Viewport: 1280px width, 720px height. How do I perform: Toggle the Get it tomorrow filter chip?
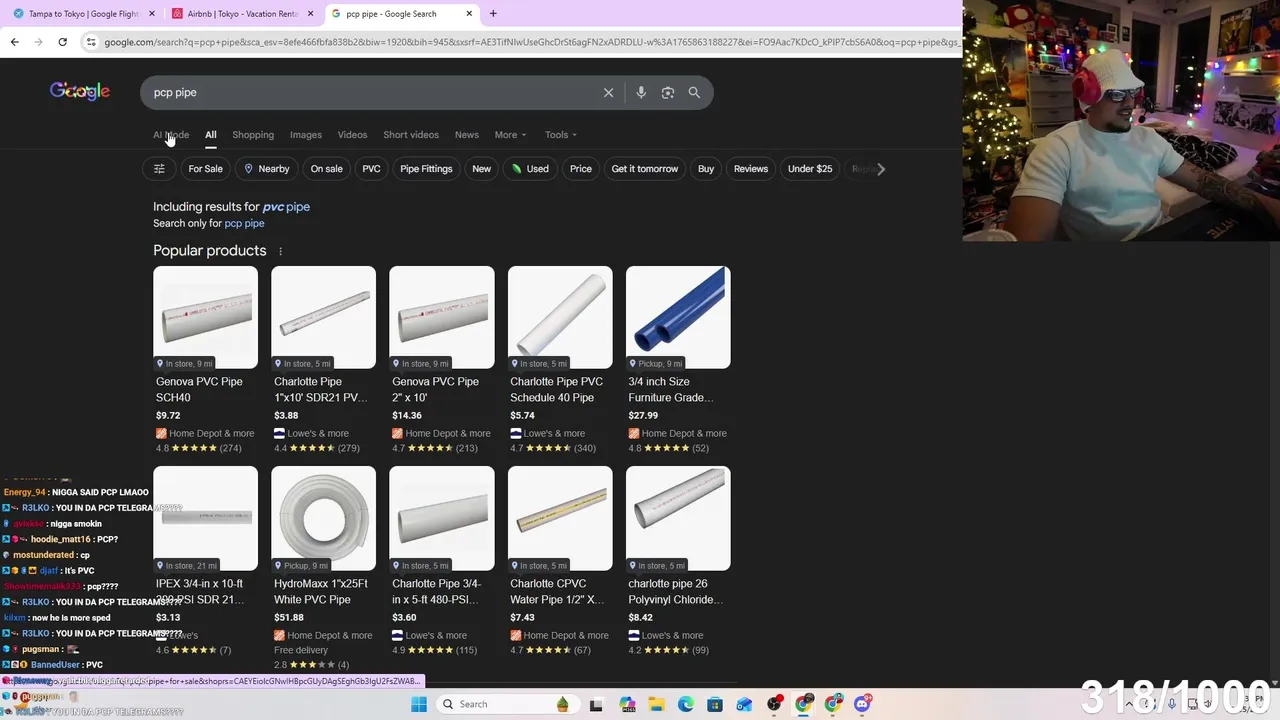point(645,169)
